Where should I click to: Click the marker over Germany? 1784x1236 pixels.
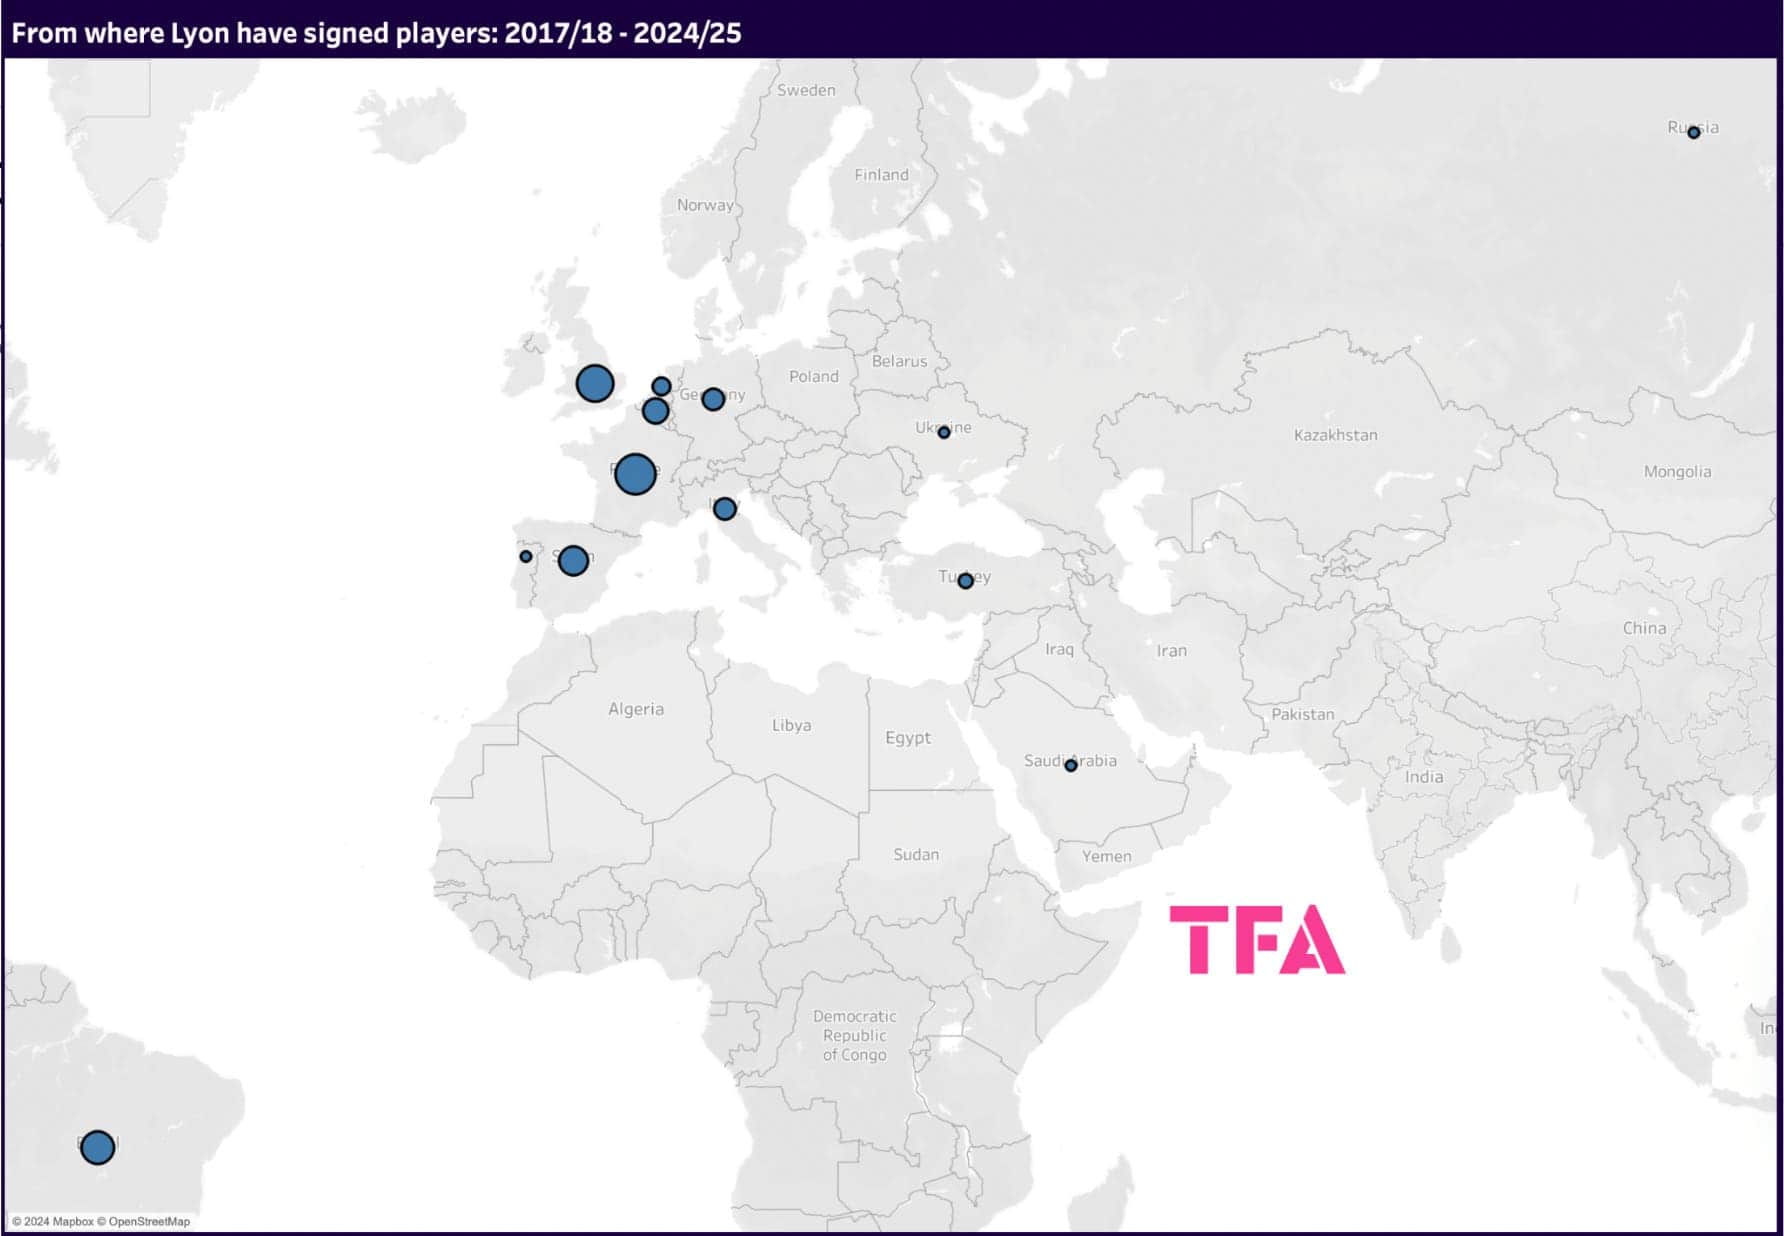click(x=713, y=399)
